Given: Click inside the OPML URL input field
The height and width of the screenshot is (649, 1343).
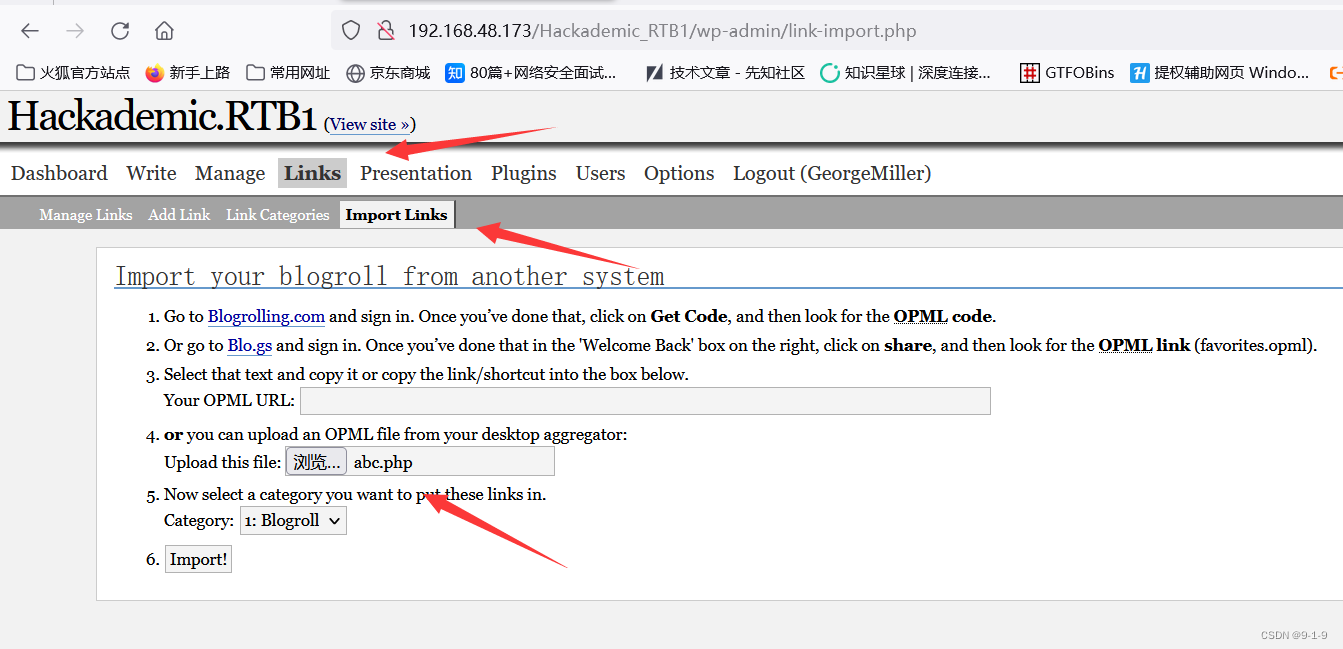Looking at the screenshot, I should 645,400.
